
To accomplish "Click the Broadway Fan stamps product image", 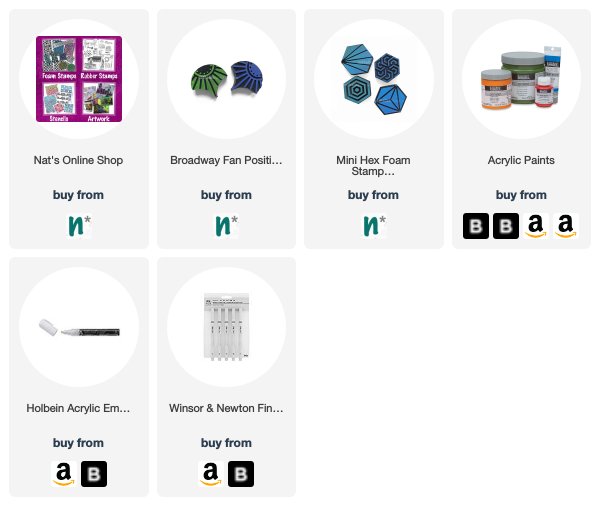I will 227,79.
